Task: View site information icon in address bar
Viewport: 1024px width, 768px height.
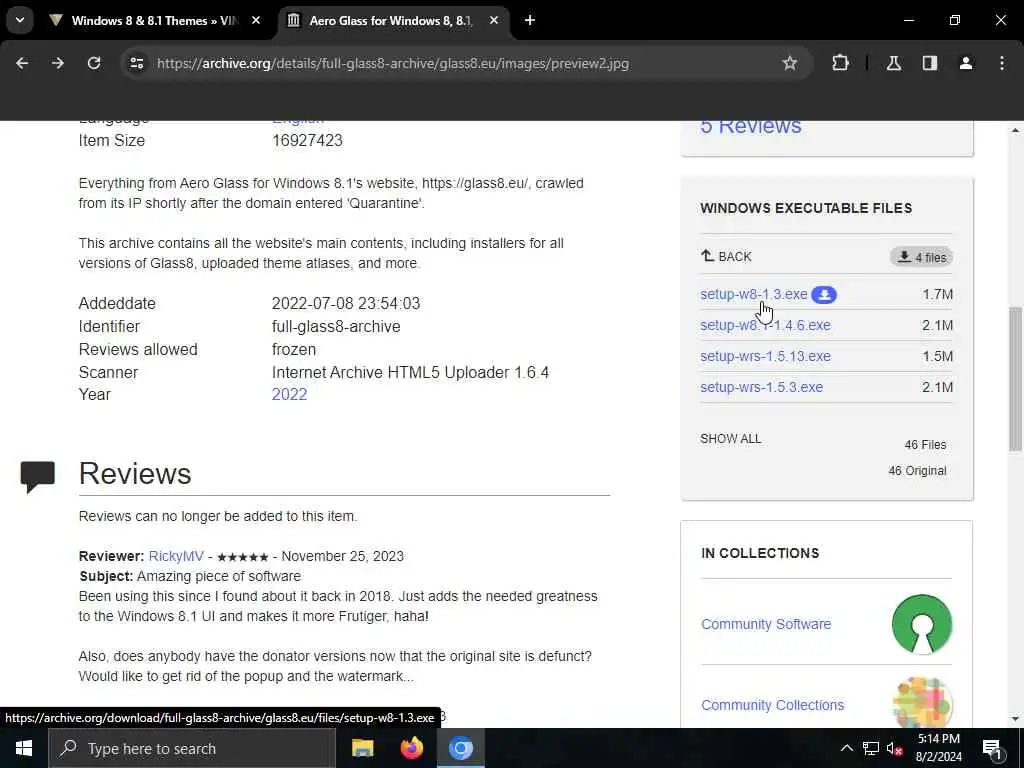Action: click(136, 63)
